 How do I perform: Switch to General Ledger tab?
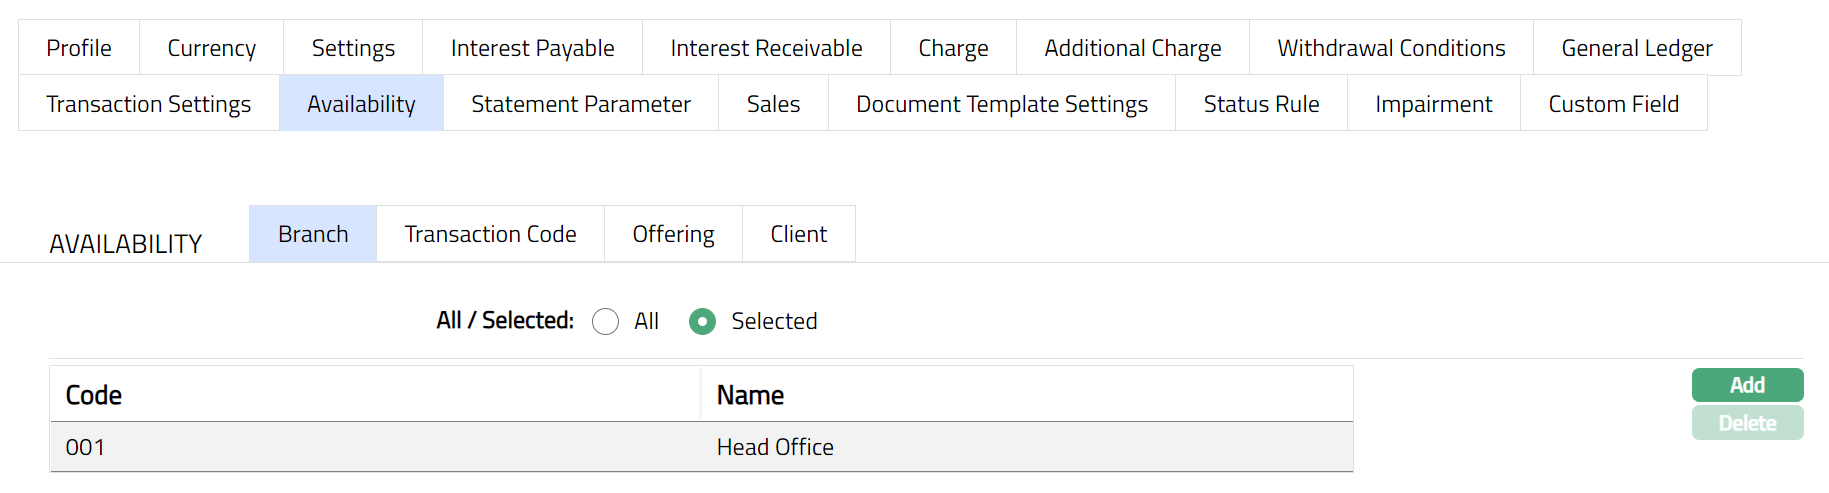1636,48
